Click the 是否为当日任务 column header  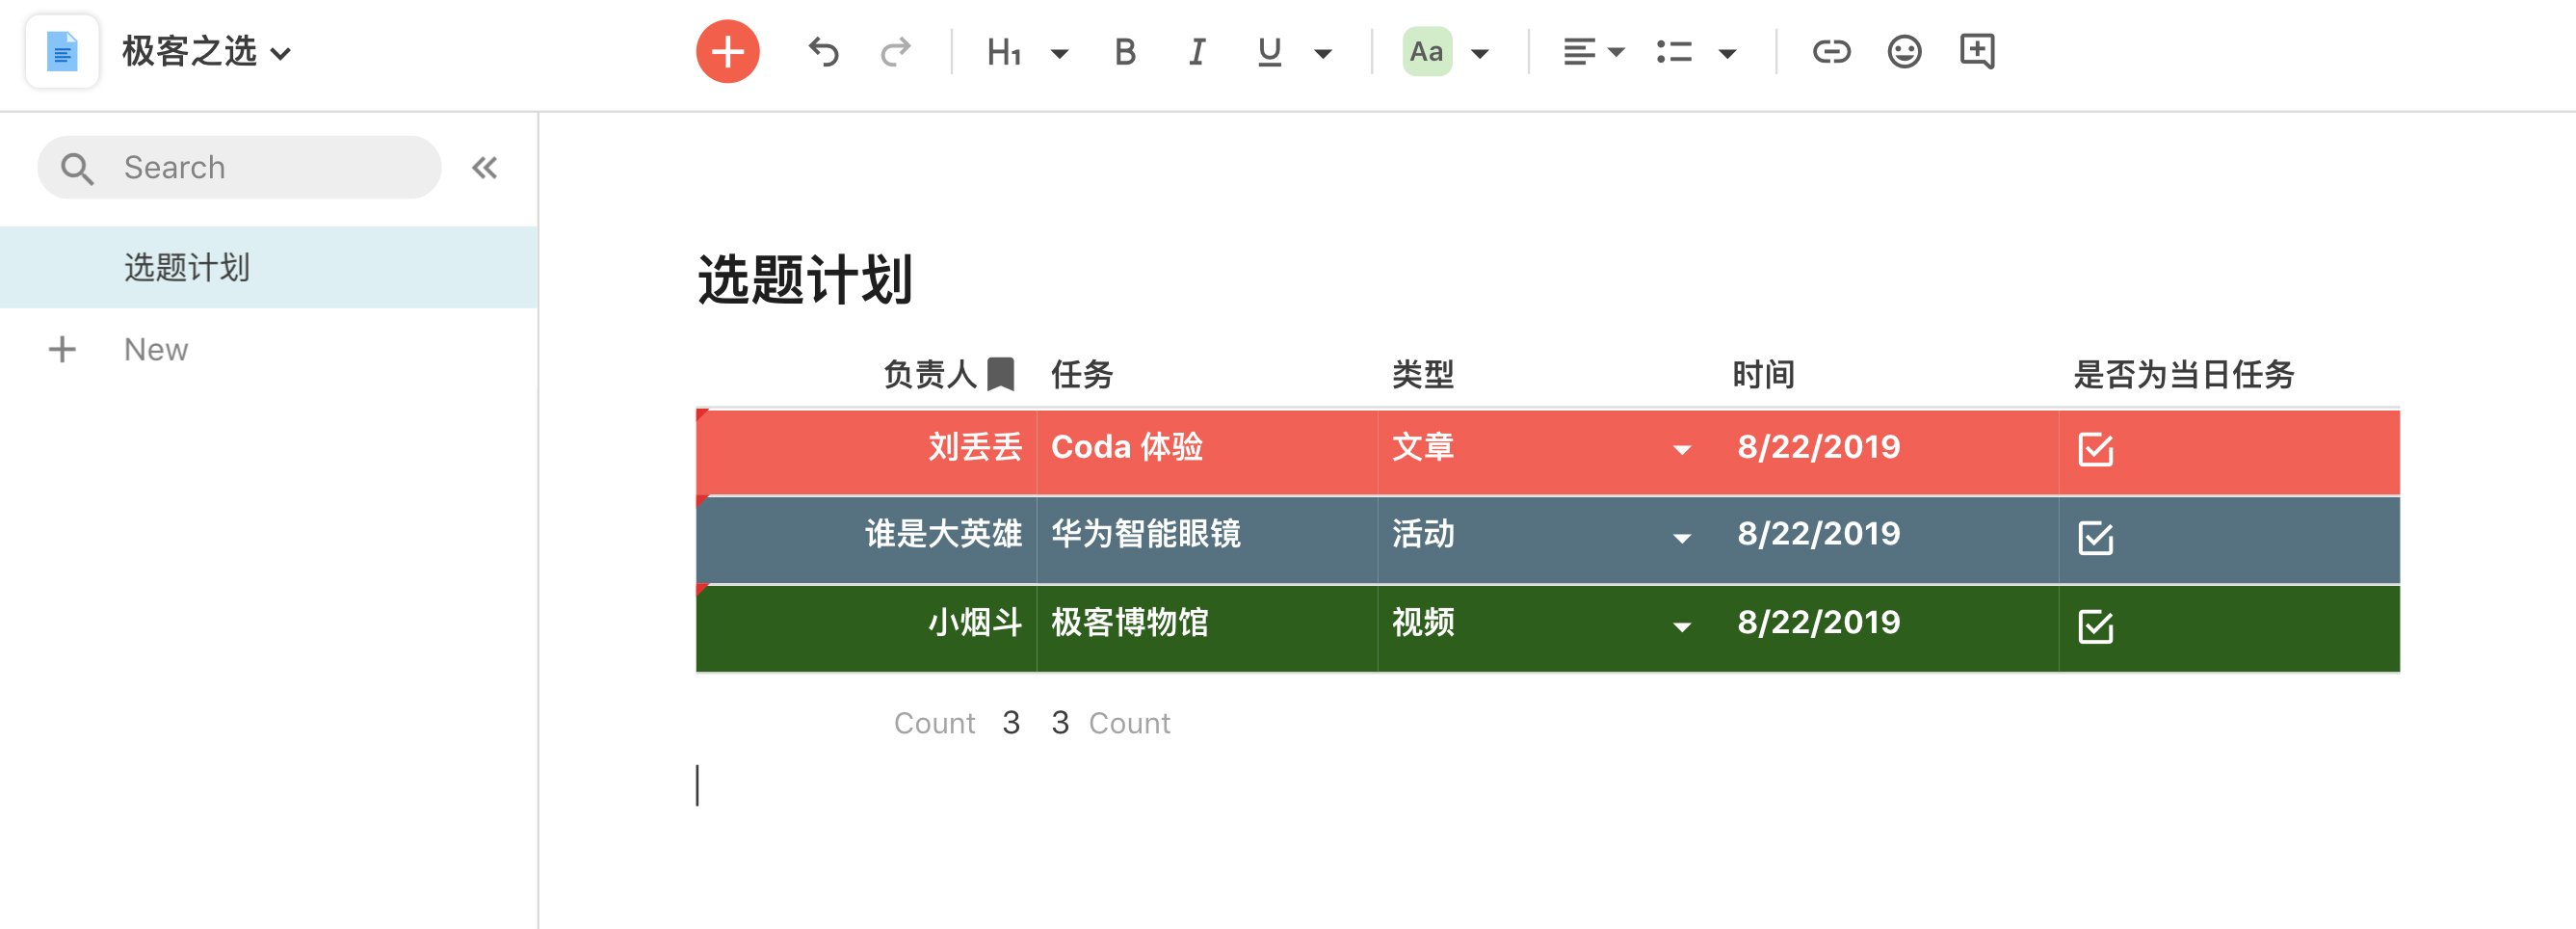(x=2184, y=374)
